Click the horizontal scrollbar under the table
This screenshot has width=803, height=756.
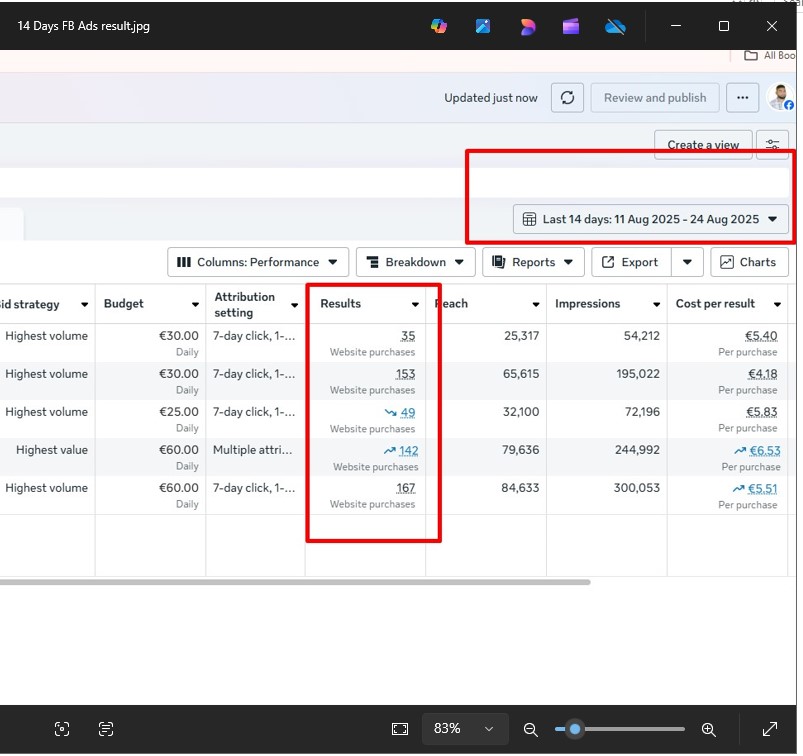[295, 581]
